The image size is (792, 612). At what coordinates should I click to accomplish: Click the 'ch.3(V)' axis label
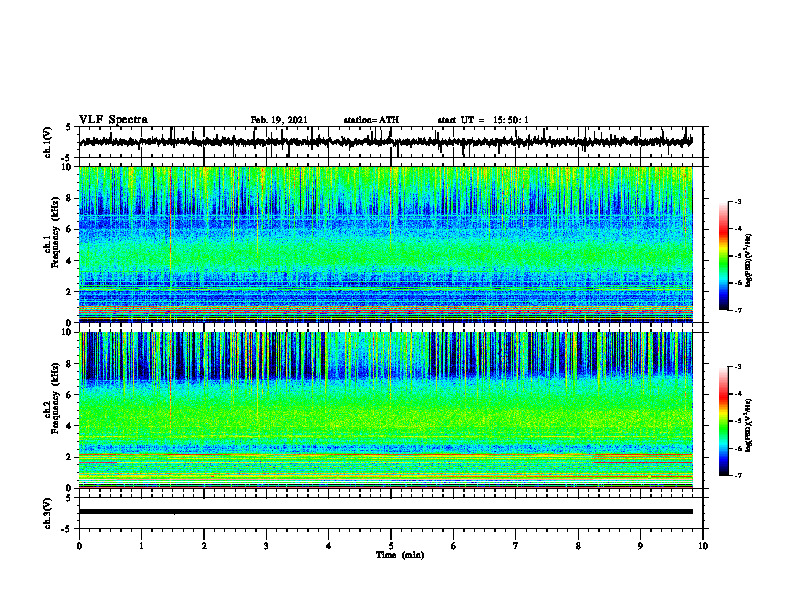pyautogui.click(x=48, y=513)
